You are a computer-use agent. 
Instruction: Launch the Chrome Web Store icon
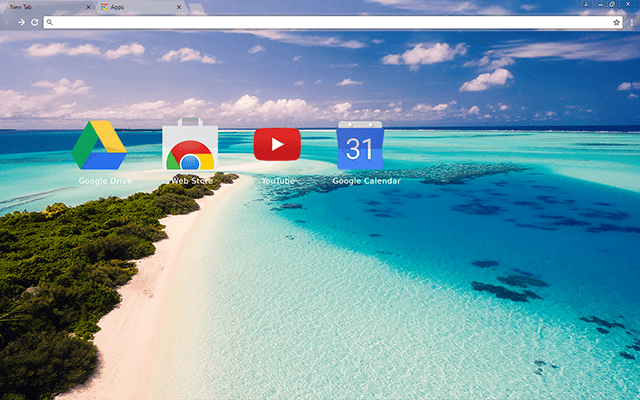(x=189, y=148)
